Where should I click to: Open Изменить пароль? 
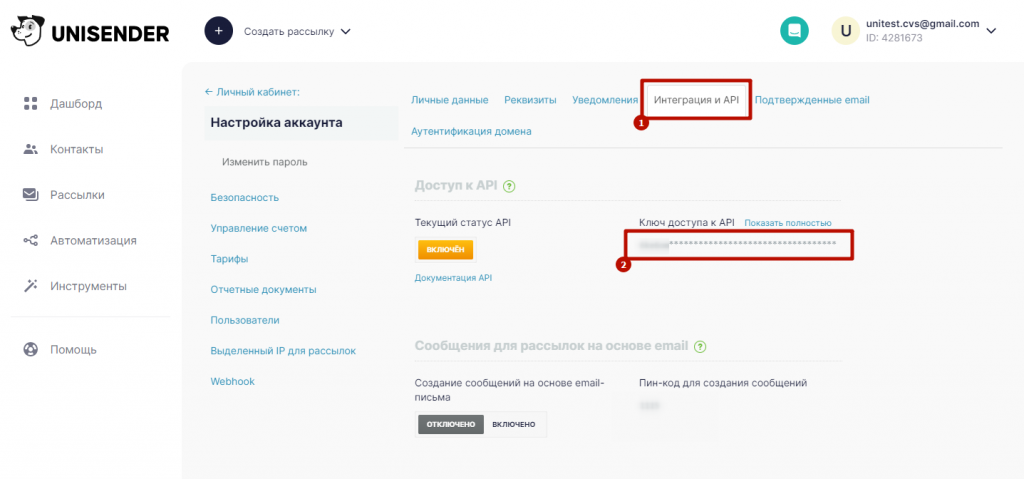[x=264, y=162]
